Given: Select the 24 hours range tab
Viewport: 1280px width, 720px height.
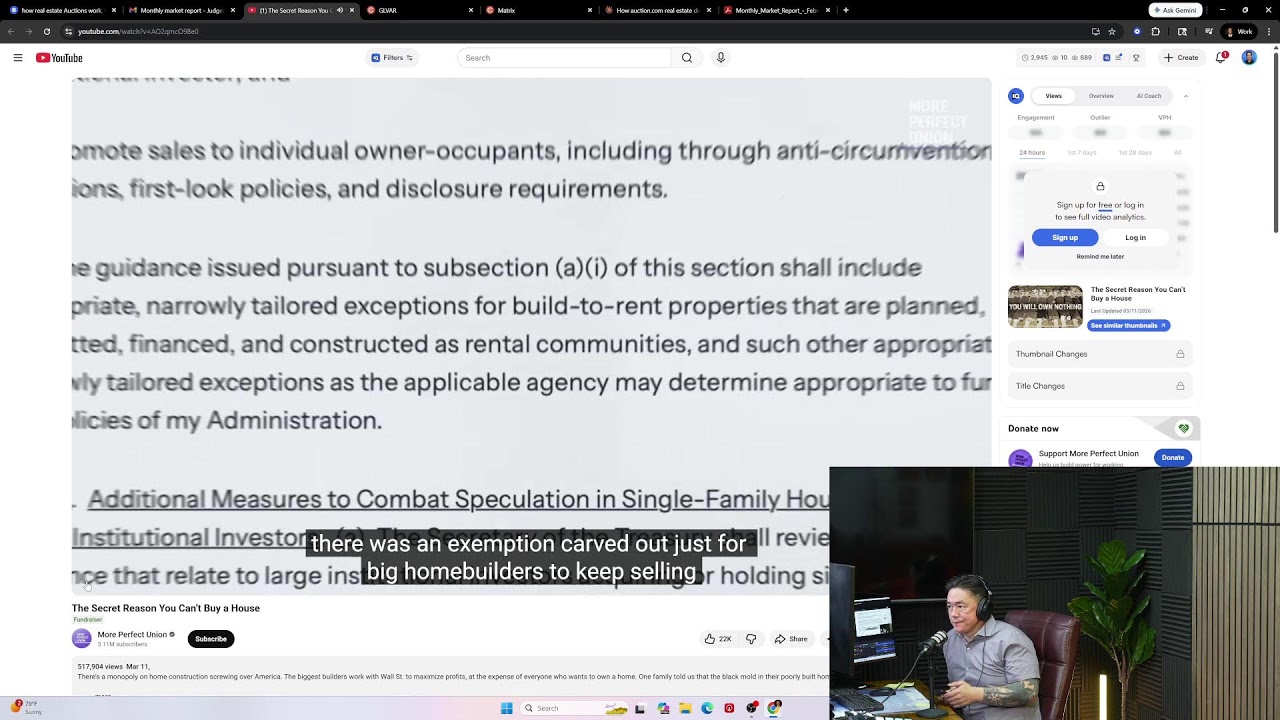Looking at the screenshot, I should [1032, 153].
